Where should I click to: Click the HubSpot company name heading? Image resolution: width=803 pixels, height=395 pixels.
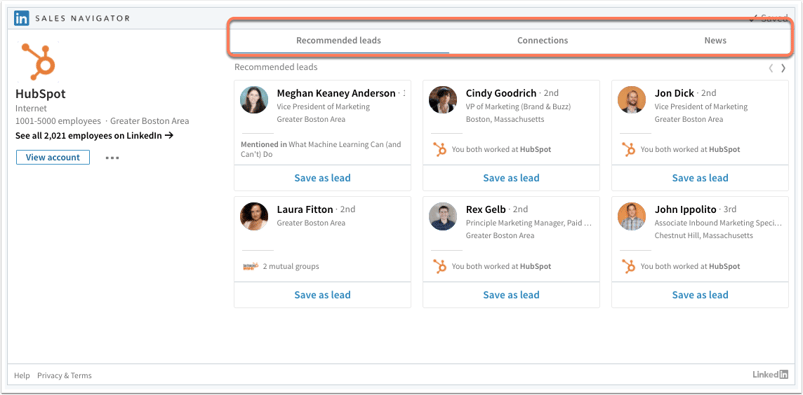click(40, 94)
